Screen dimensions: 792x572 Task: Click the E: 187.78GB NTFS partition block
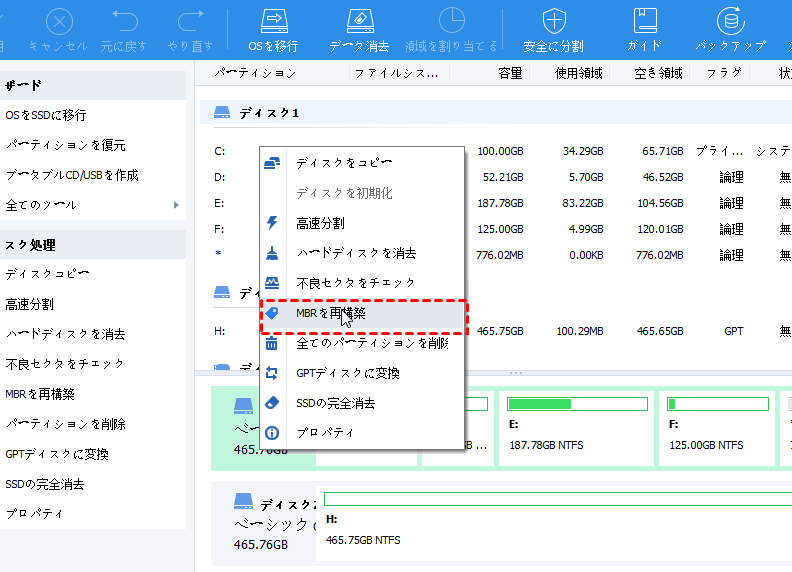tap(576, 428)
